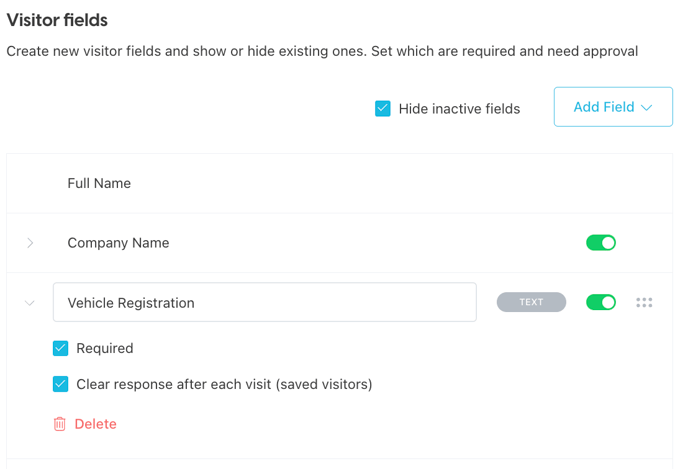Viewport: 688px width, 469px height.
Task: Click the Hide inactive fields label
Action: 459,109
